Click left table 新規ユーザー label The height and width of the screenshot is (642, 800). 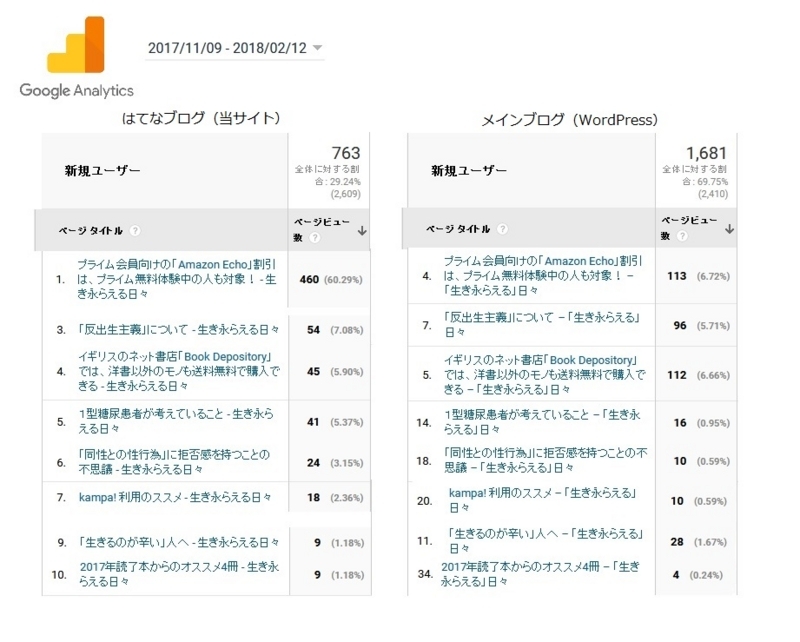[x=103, y=170]
